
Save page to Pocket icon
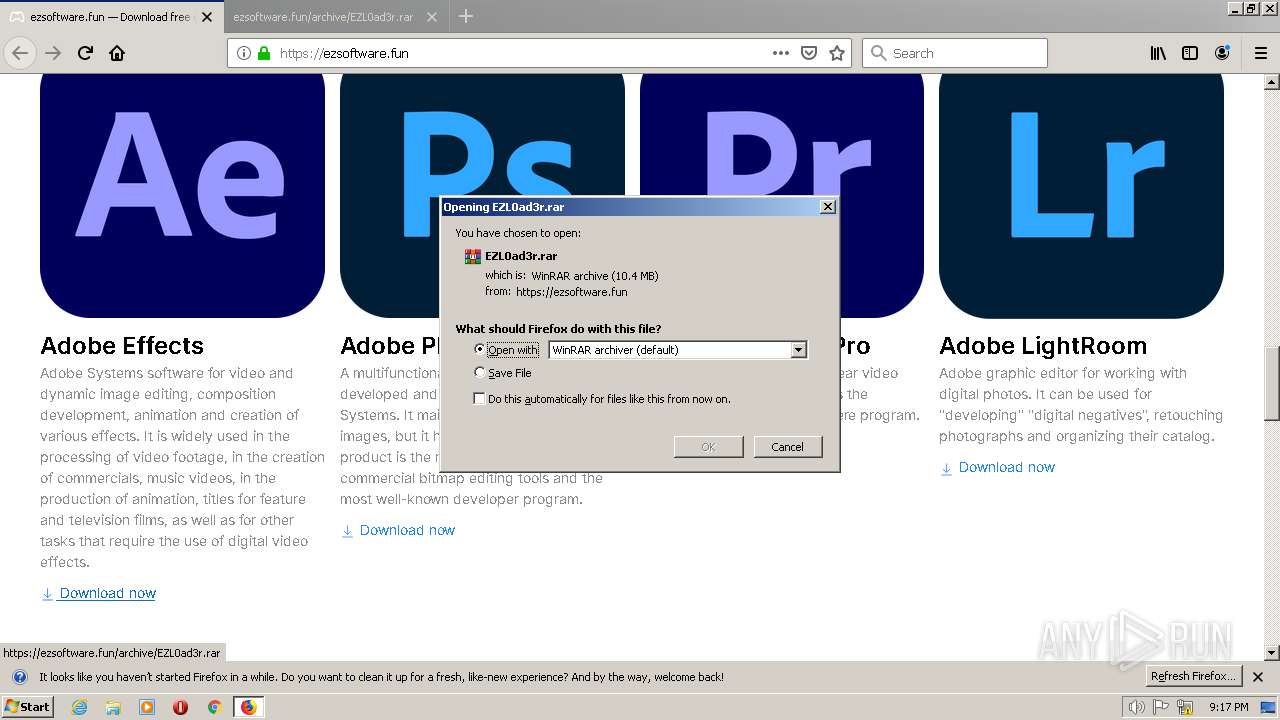tap(809, 53)
